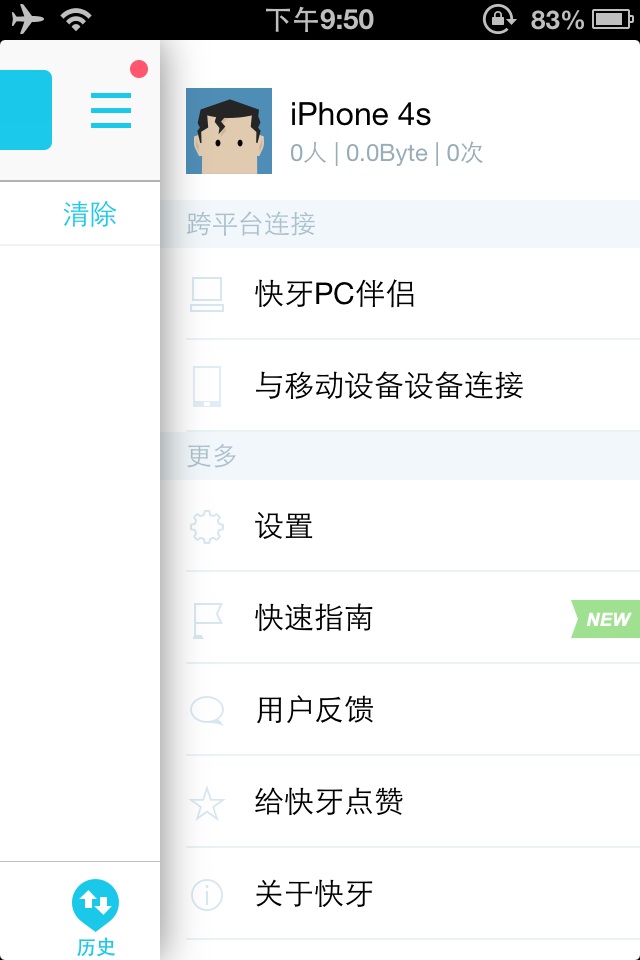Image resolution: width=640 pixels, height=960 pixels.
Task: Open 设置 settings entry
Action: (284, 526)
